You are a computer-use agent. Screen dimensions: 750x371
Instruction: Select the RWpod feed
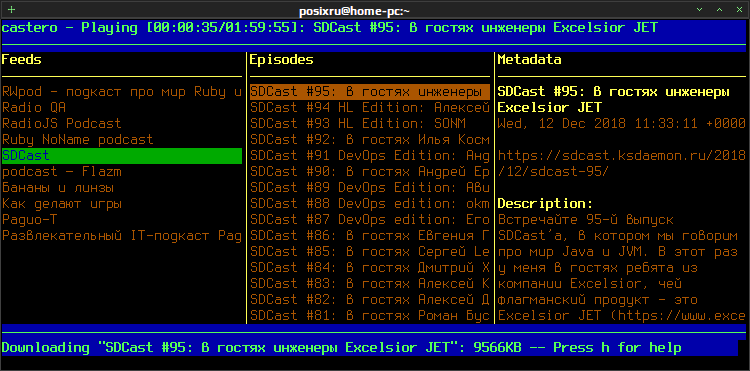click(x=122, y=92)
